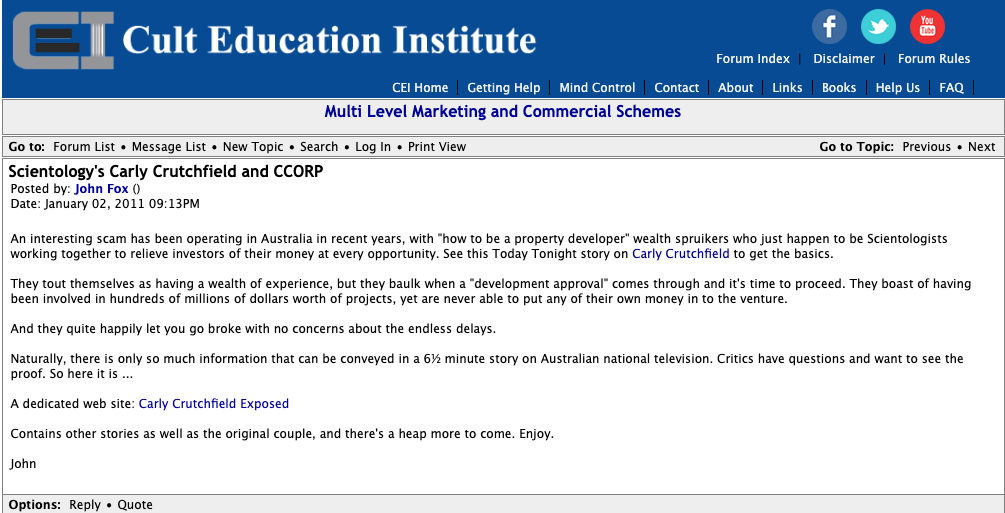This screenshot has width=1005, height=513.
Task: Reply to this post
Action: coord(85,505)
